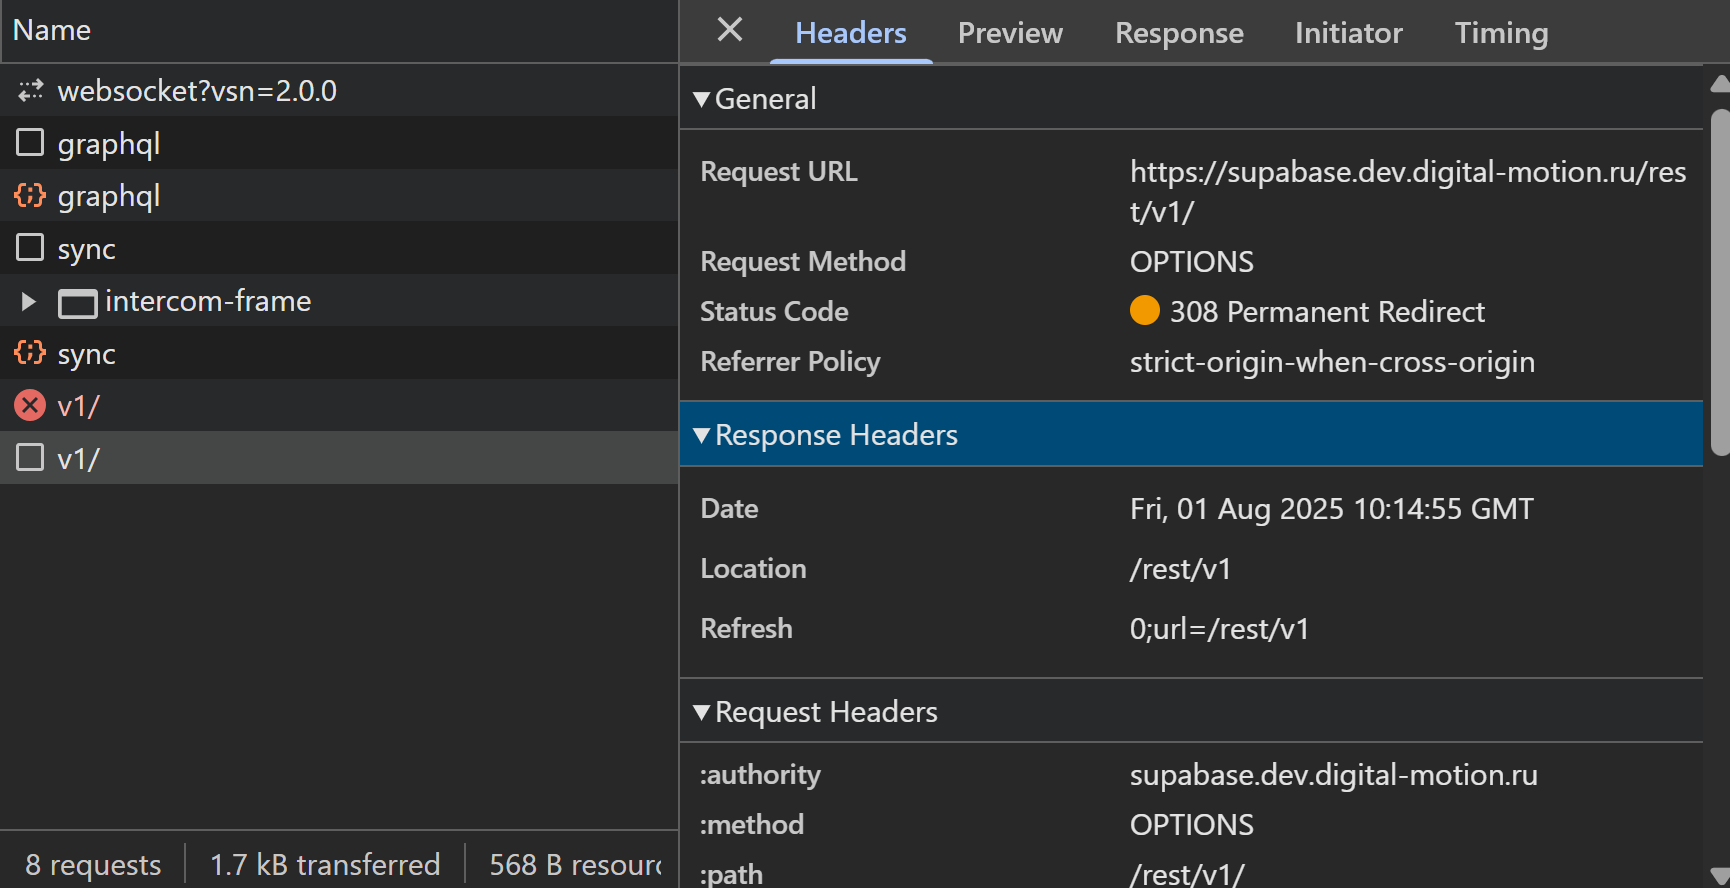Collapse the Request Headers section
Screen dimensions: 1730x888
[702, 712]
